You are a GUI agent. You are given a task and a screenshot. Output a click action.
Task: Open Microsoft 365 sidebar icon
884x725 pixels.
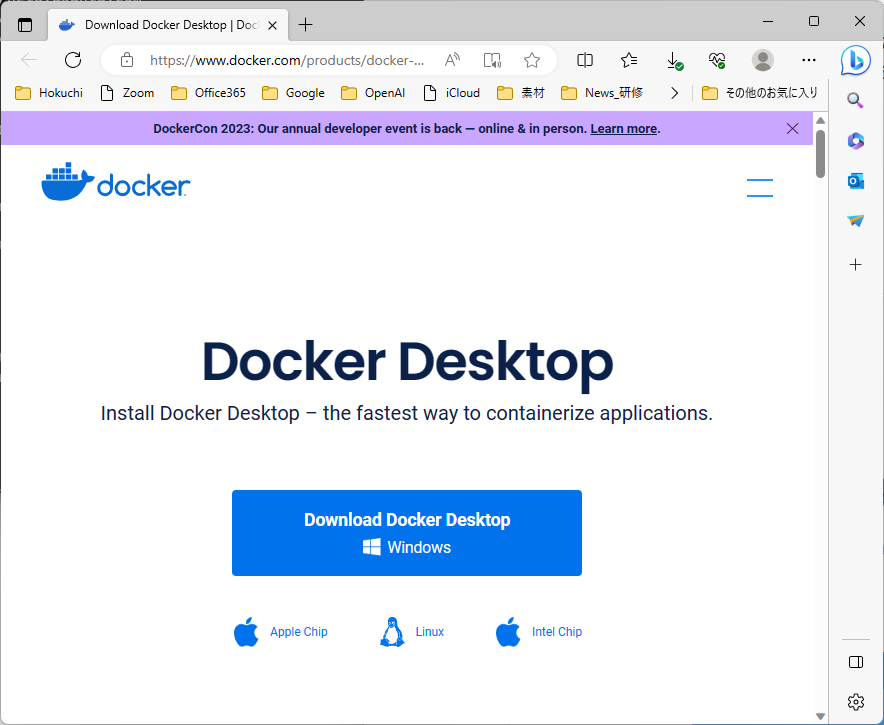(x=855, y=140)
